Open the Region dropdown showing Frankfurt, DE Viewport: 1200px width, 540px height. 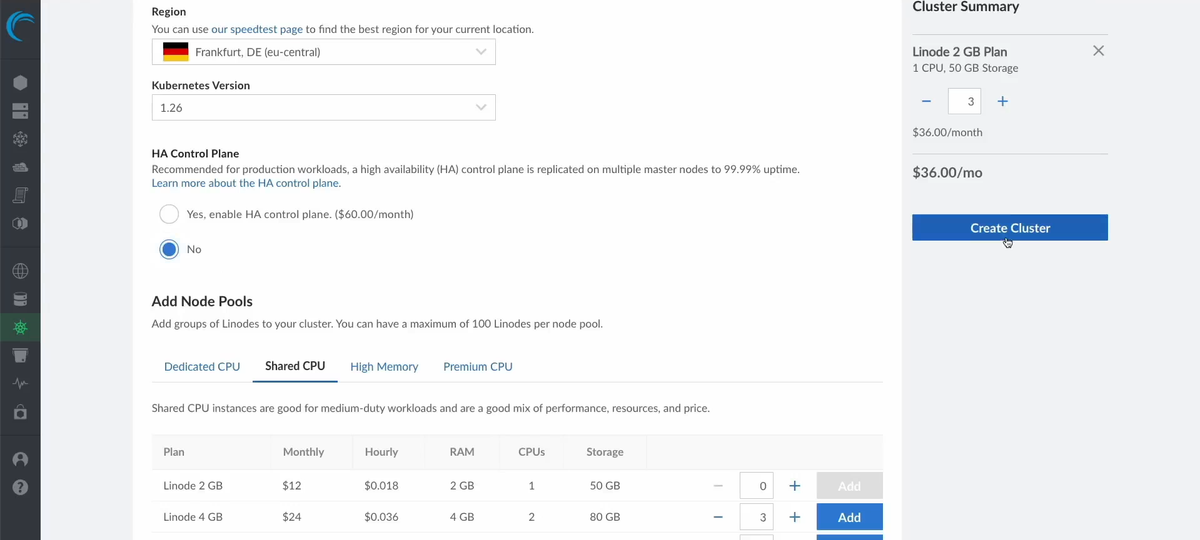pyautogui.click(x=323, y=52)
